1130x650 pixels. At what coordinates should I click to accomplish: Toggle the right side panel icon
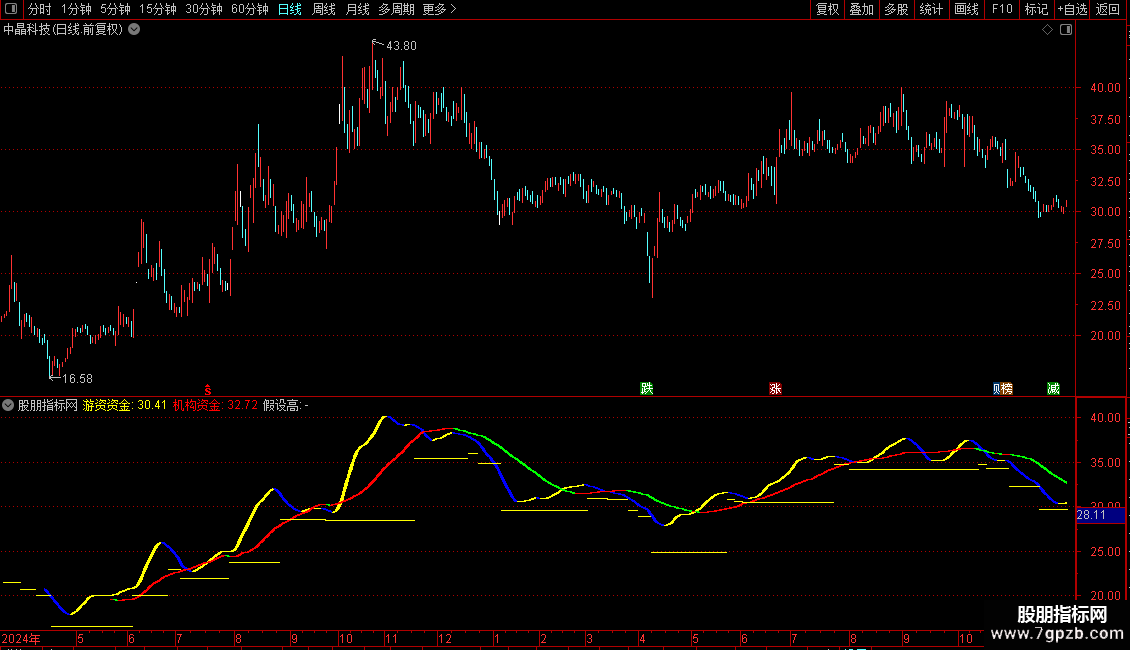point(1066,30)
